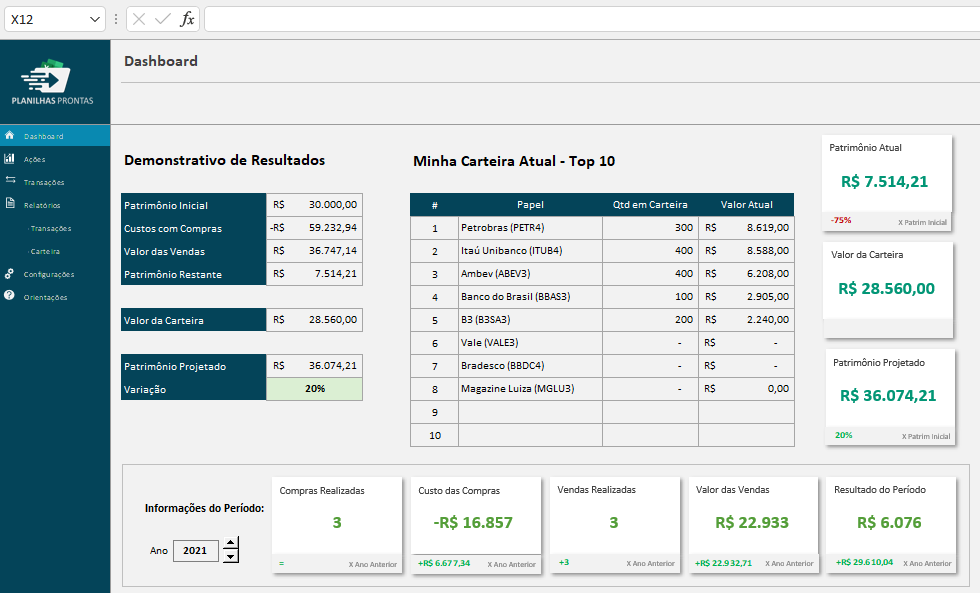Click the Bradesco (BBDC4) cell
Image resolution: width=980 pixels, height=593 pixels.
(530, 366)
